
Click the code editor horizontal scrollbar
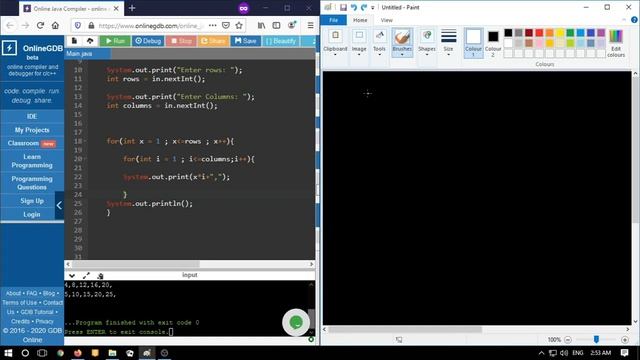click(x=135, y=264)
